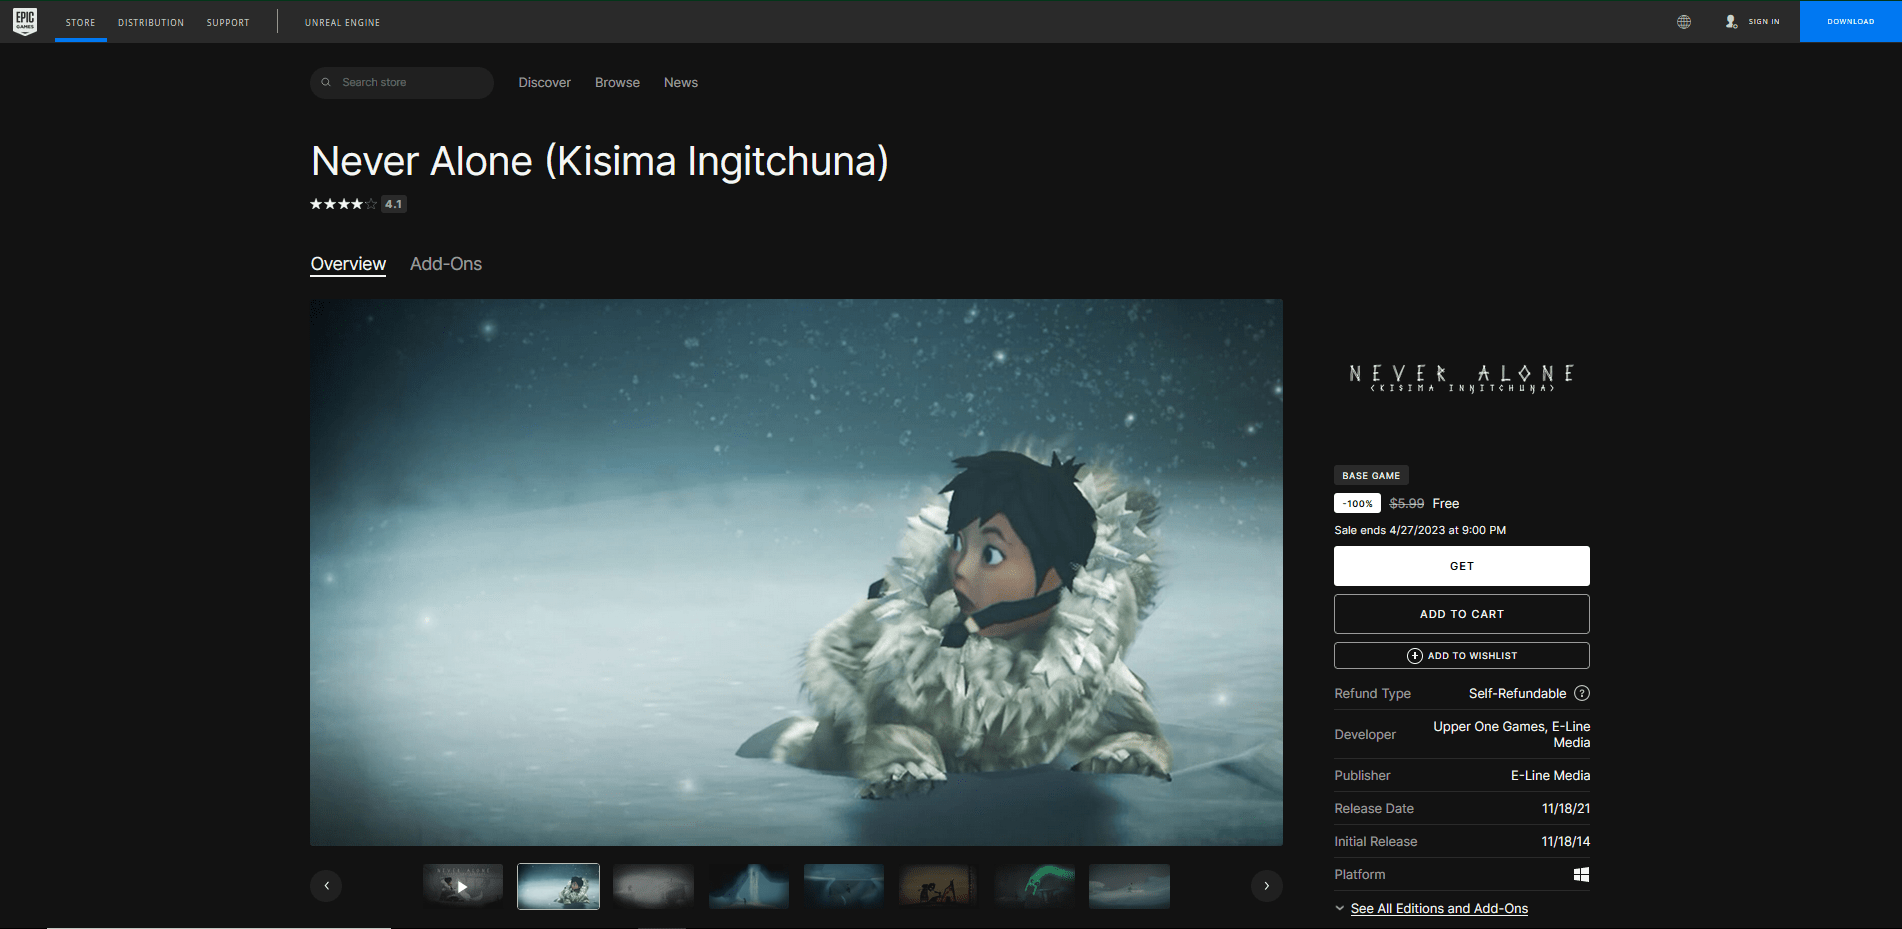Open the Distribution menu item
The height and width of the screenshot is (929, 1902).
coord(151,22)
